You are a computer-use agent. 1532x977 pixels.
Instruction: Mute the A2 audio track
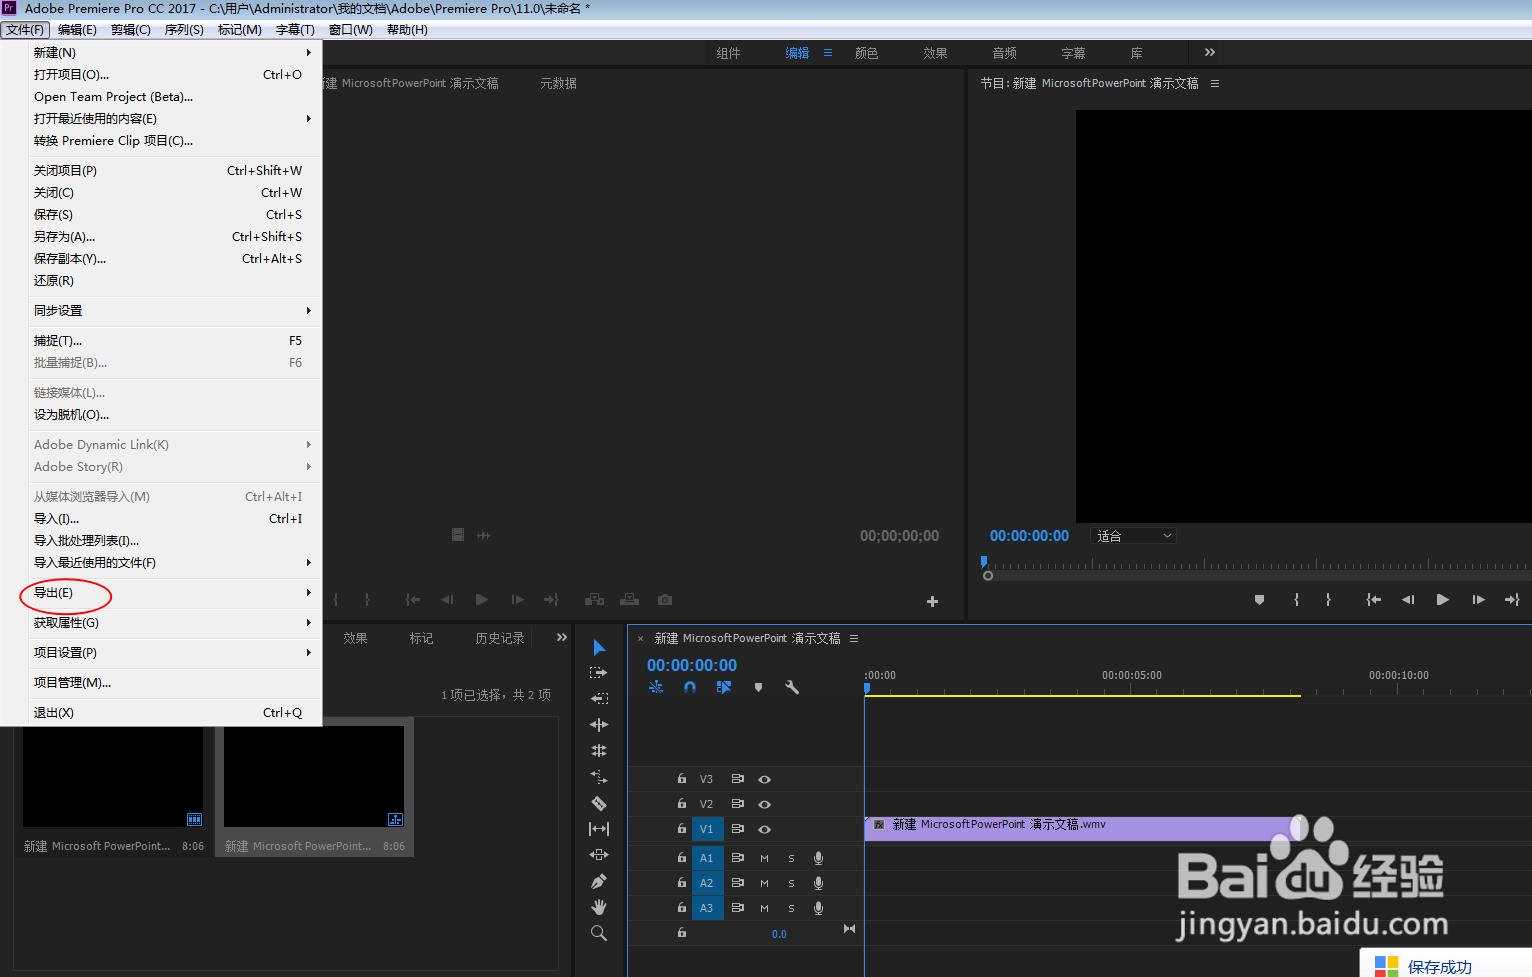[x=764, y=882]
